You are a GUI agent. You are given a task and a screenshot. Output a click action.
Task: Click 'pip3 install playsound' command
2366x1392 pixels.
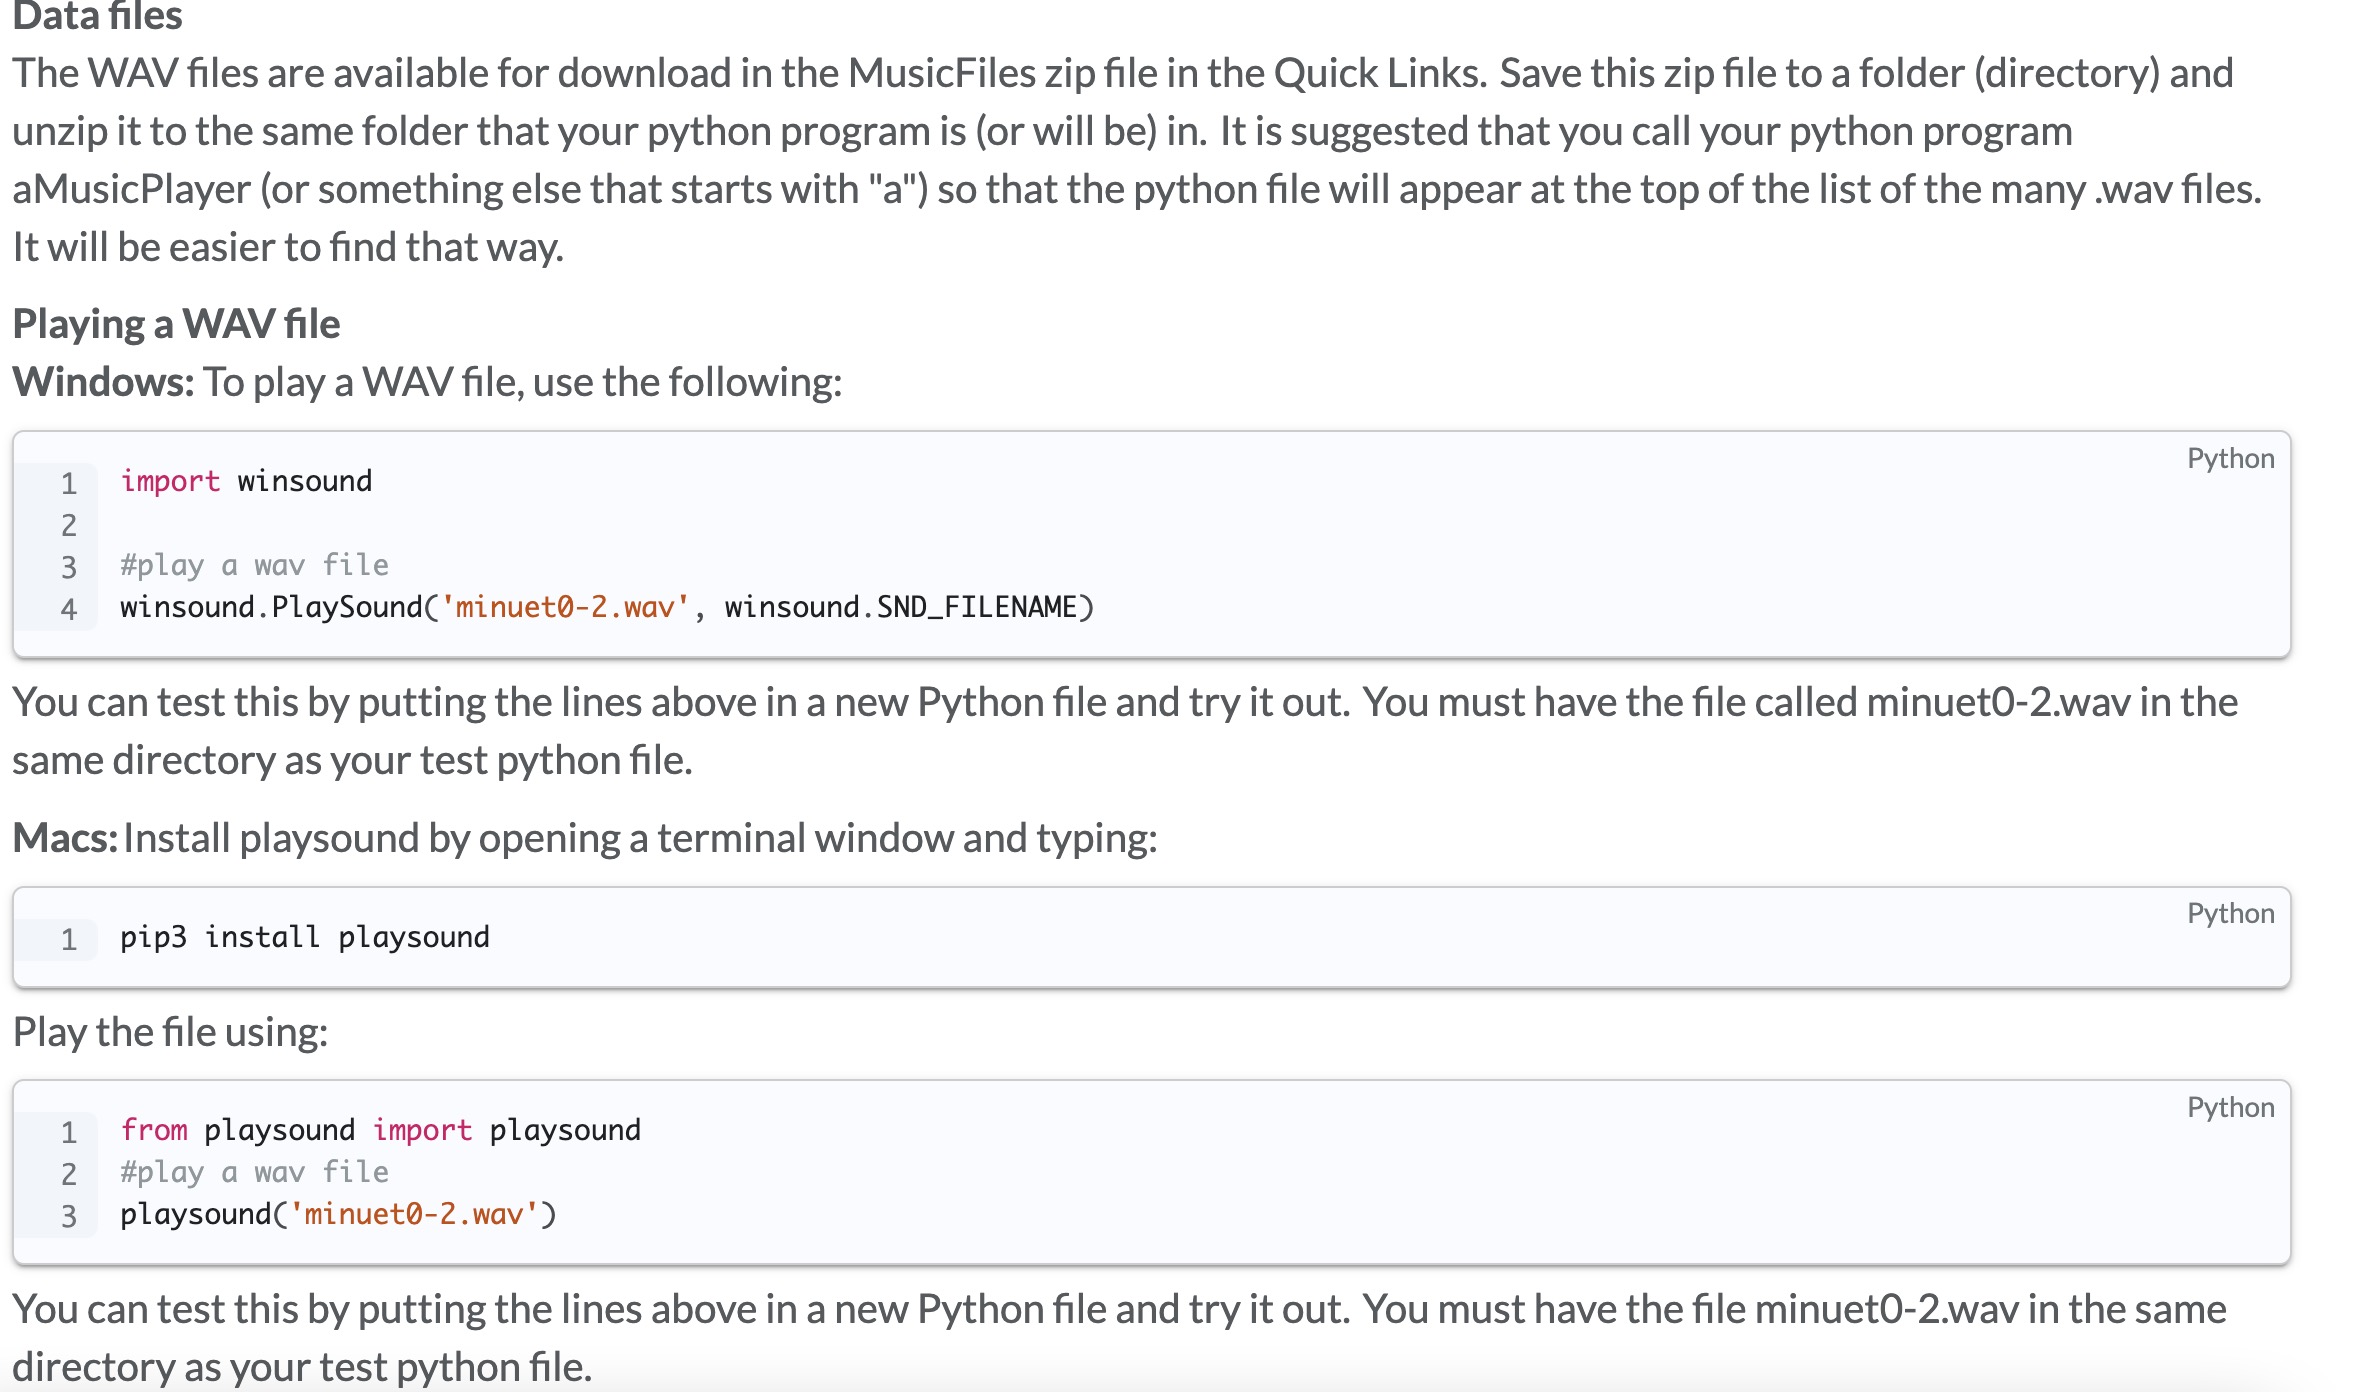pos(305,937)
